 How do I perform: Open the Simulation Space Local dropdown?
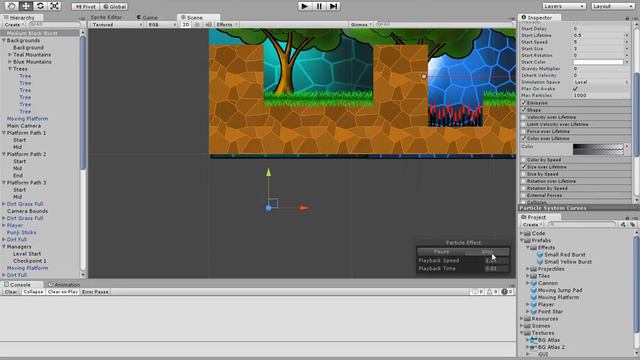601,82
